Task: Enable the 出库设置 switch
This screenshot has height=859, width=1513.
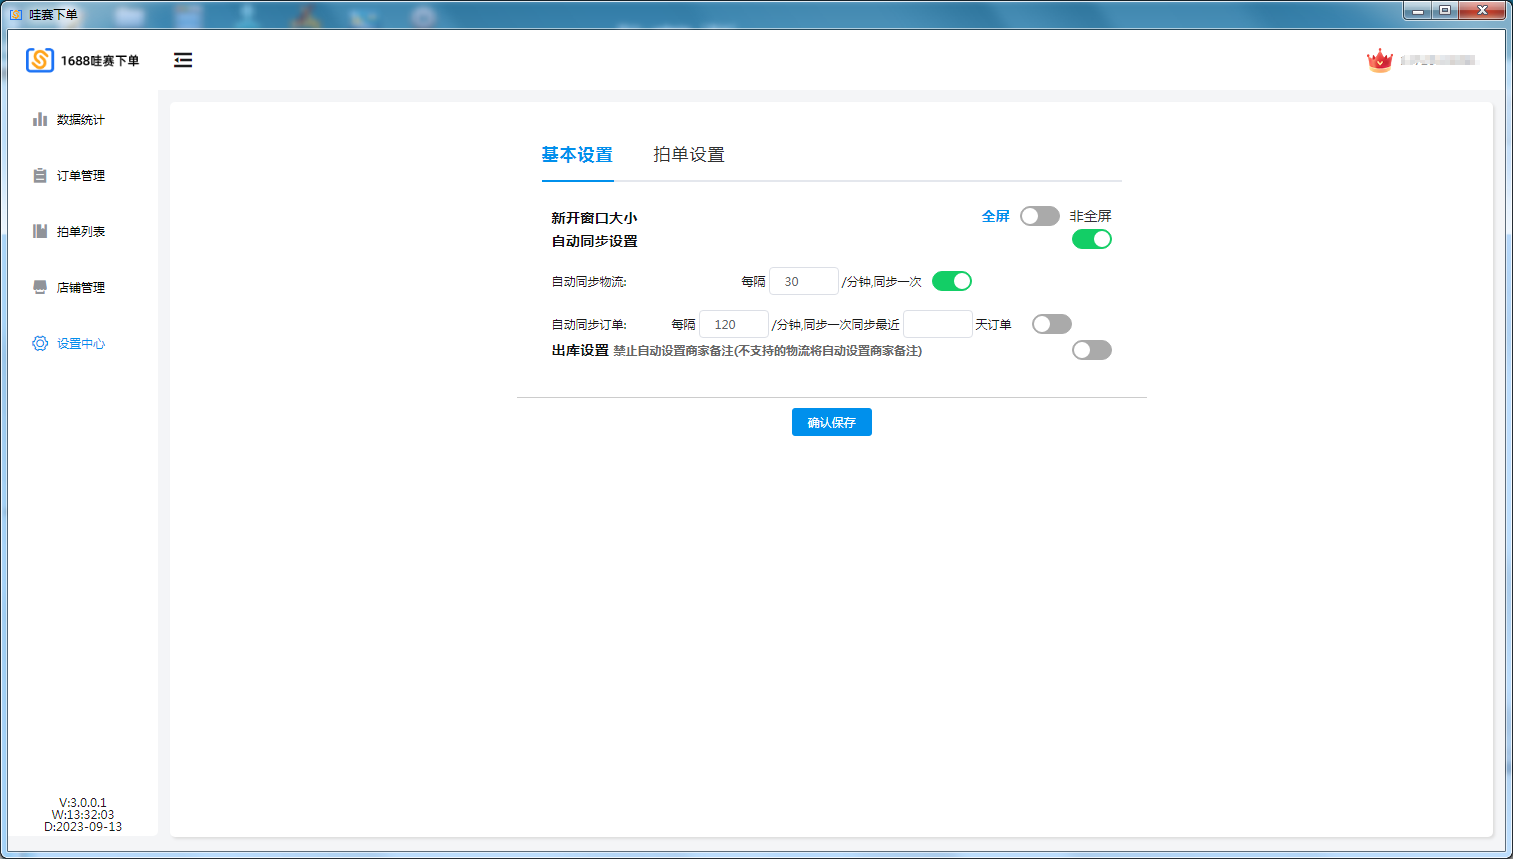Action: pyautogui.click(x=1091, y=350)
